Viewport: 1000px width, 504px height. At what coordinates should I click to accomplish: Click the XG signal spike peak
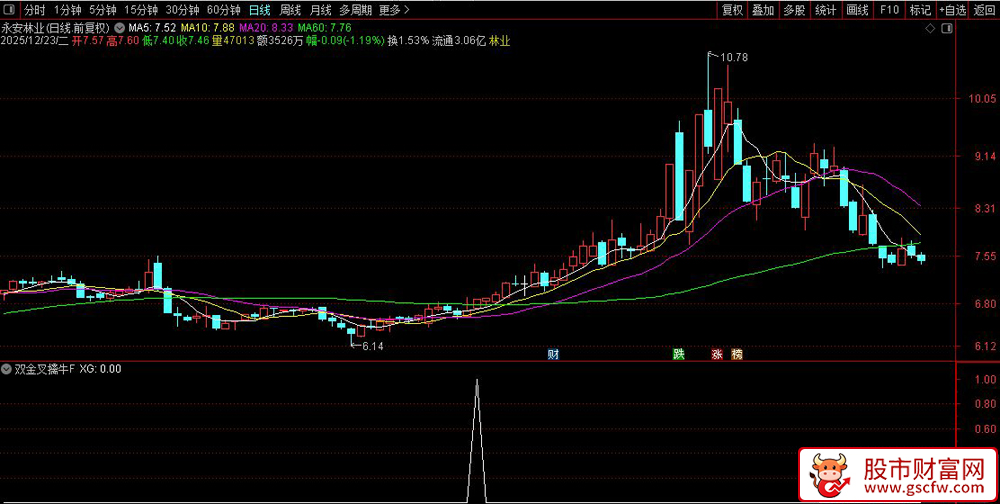(477, 382)
